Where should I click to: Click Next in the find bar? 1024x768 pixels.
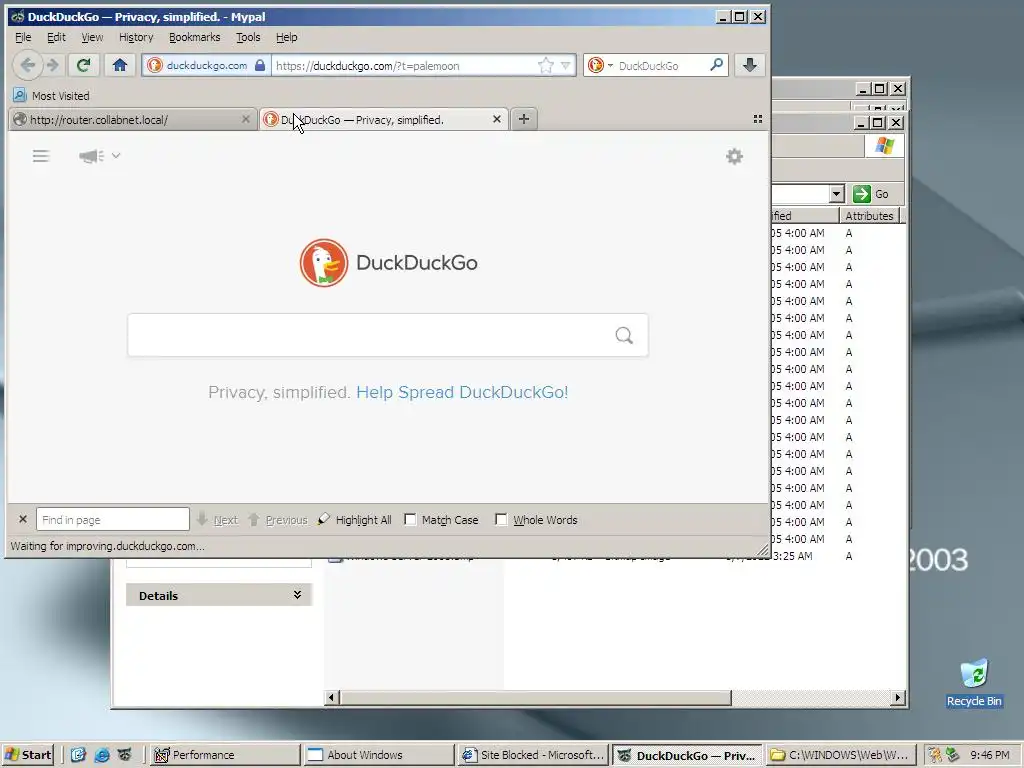(217, 520)
